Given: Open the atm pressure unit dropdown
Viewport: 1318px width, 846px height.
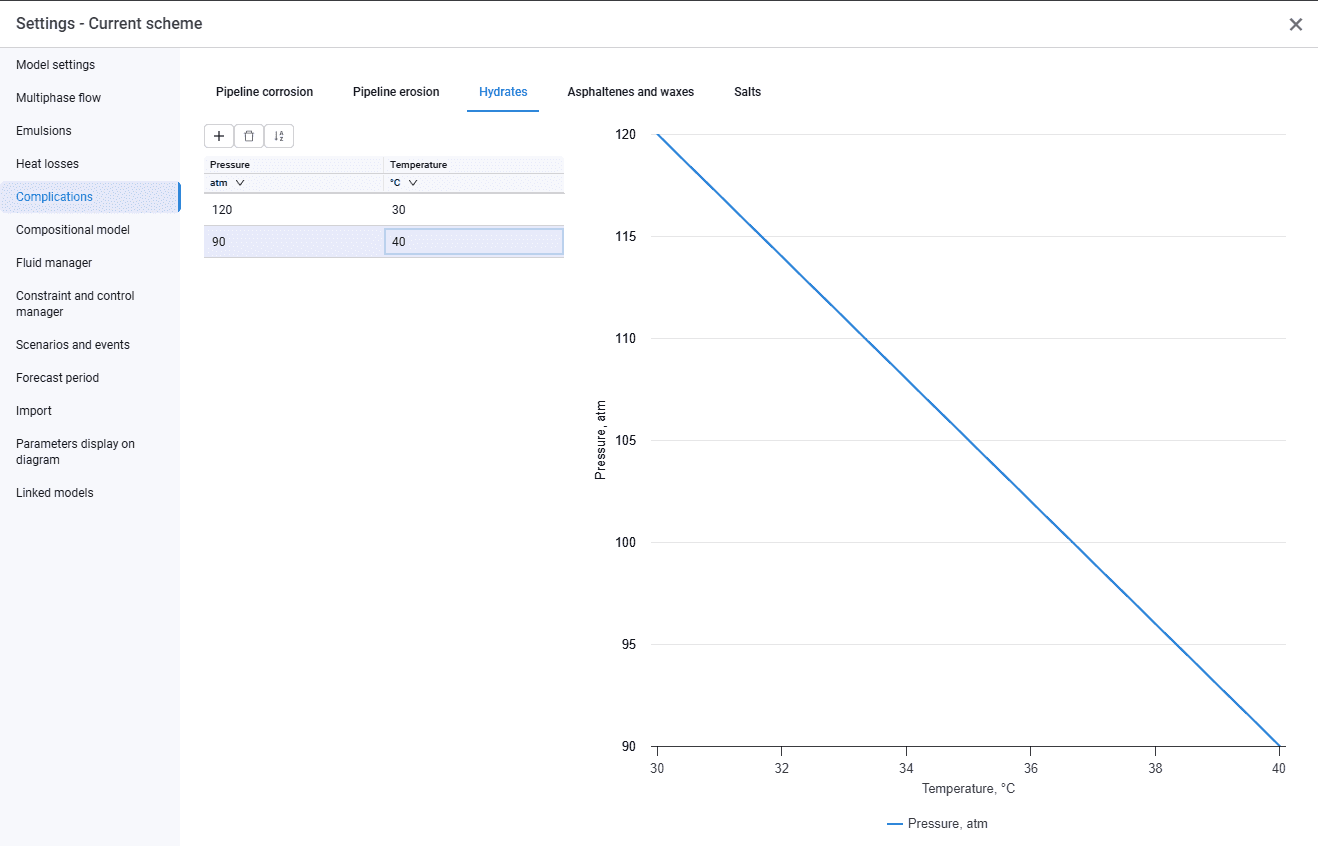Looking at the screenshot, I should (x=228, y=183).
